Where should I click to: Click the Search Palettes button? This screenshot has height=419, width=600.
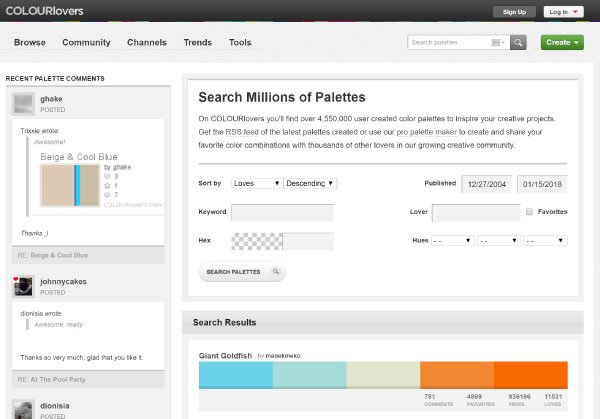[242, 272]
